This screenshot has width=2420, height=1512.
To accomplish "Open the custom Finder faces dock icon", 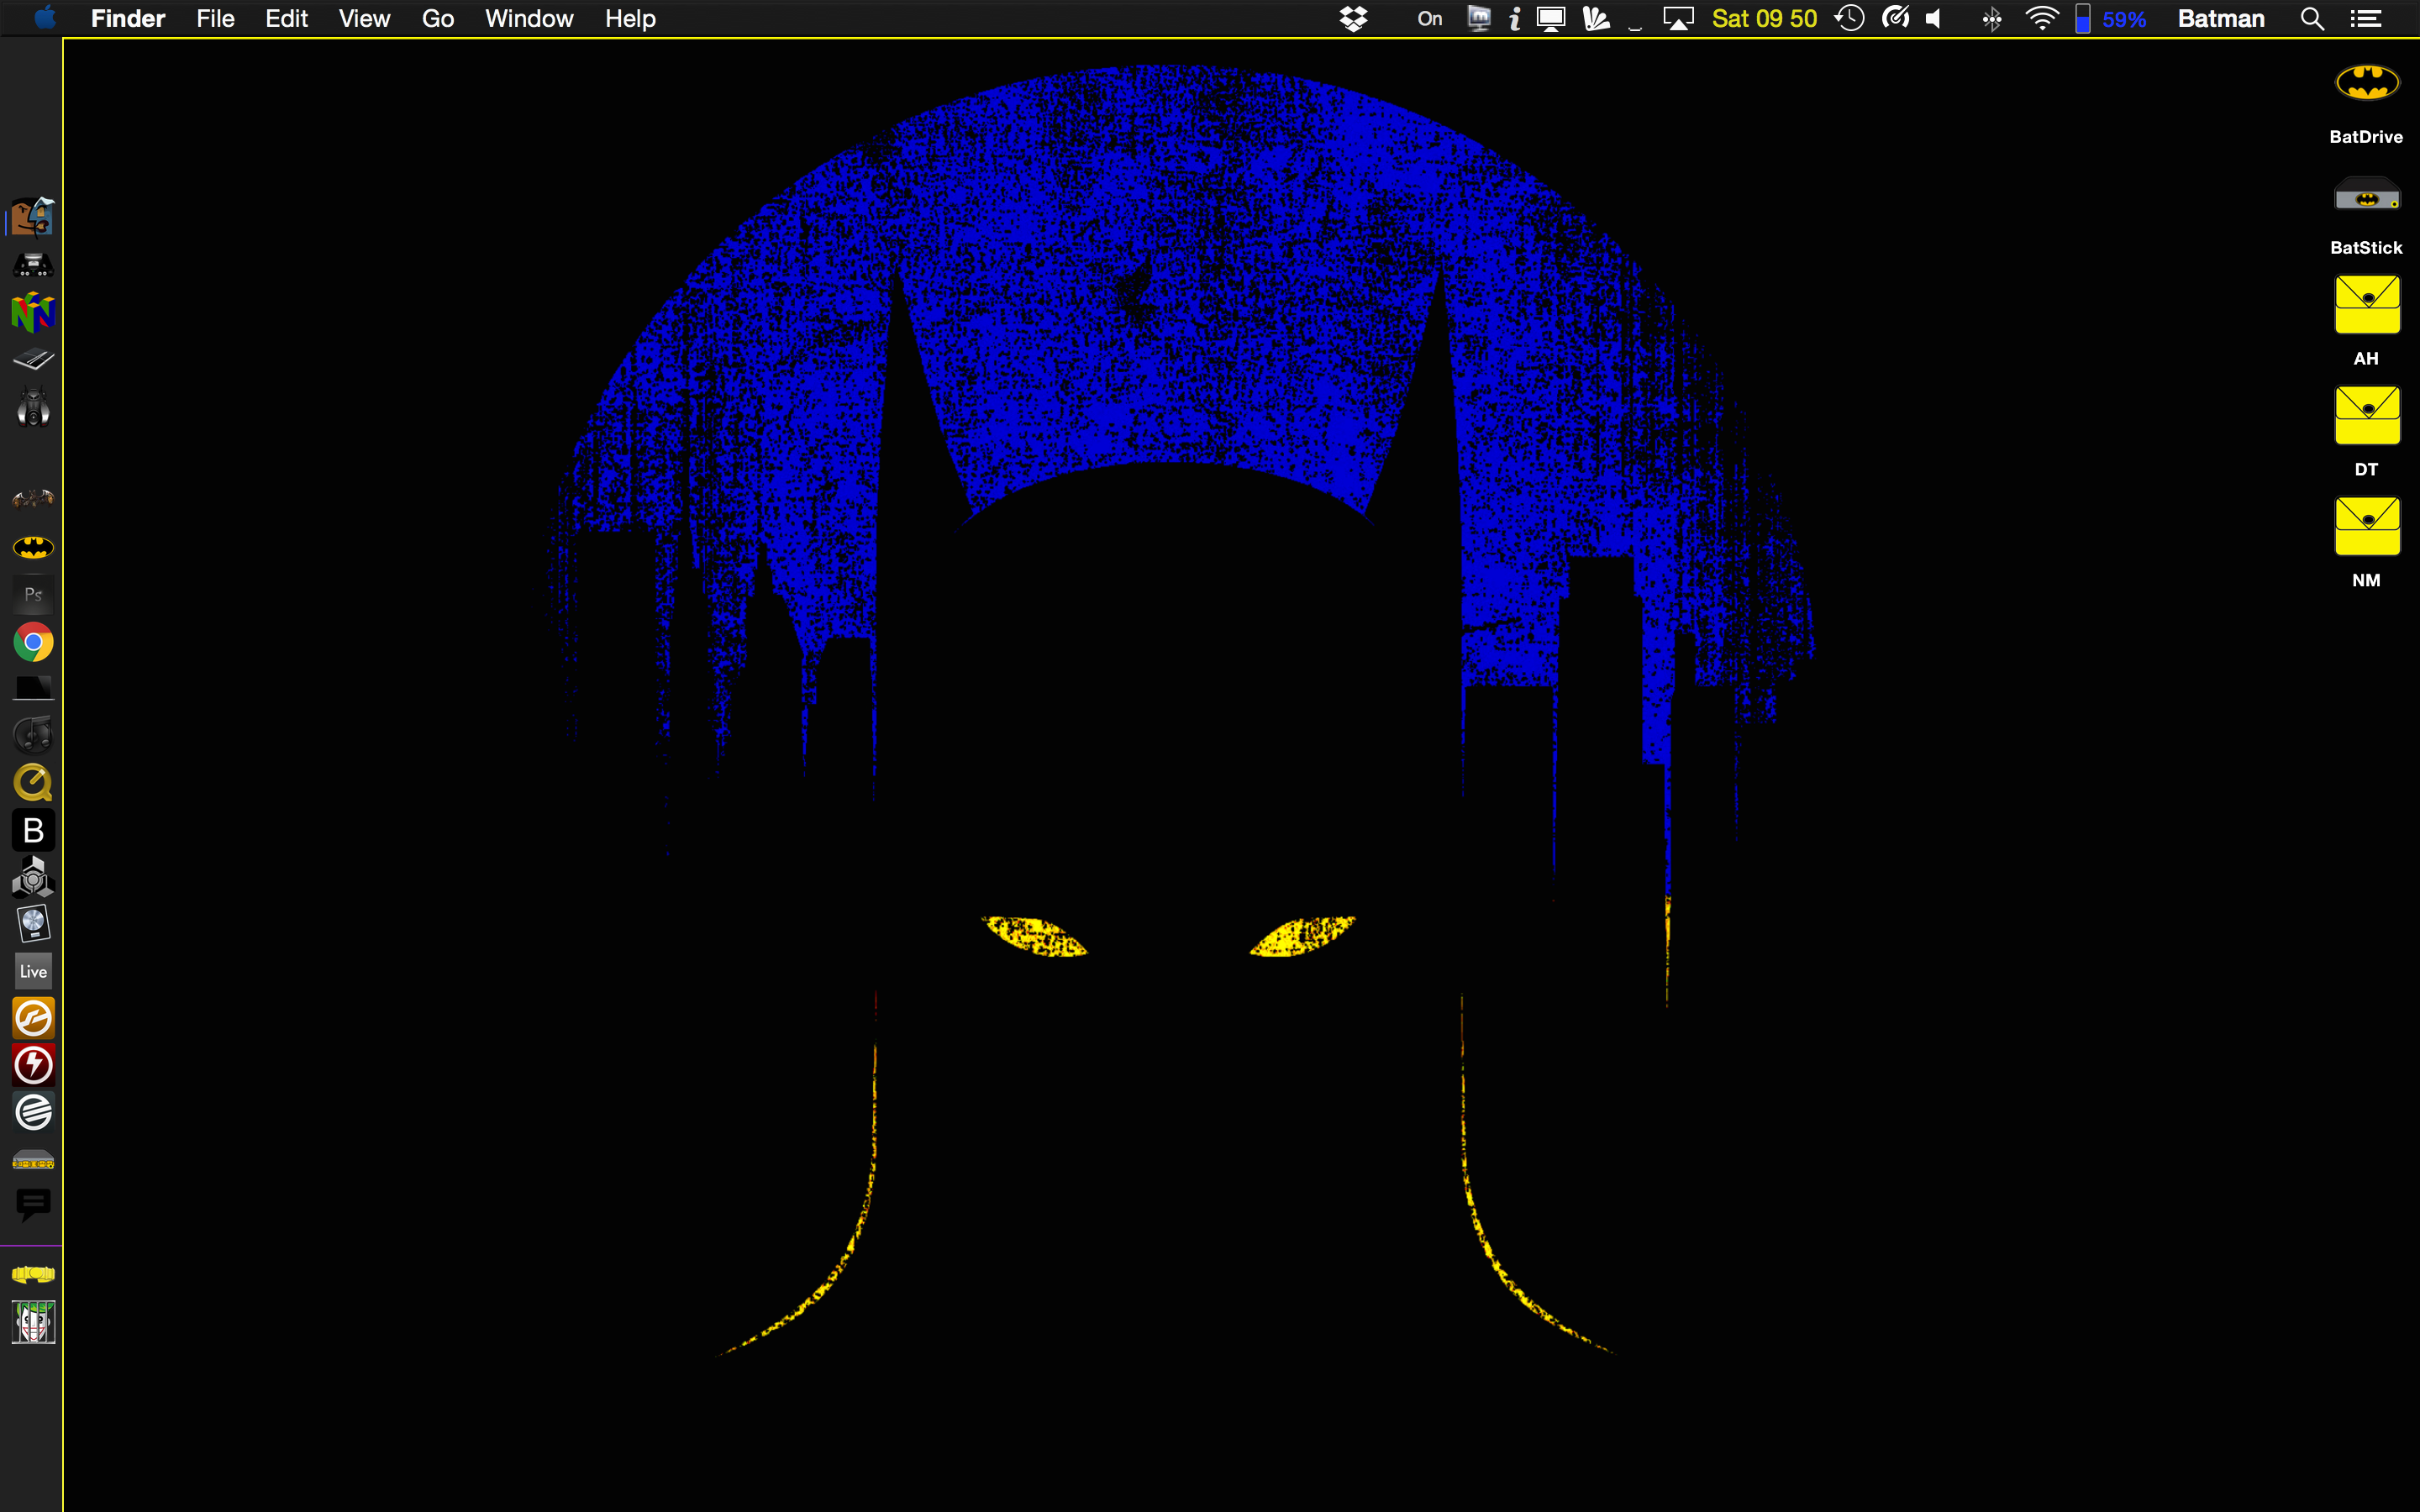I will coord(33,217).
